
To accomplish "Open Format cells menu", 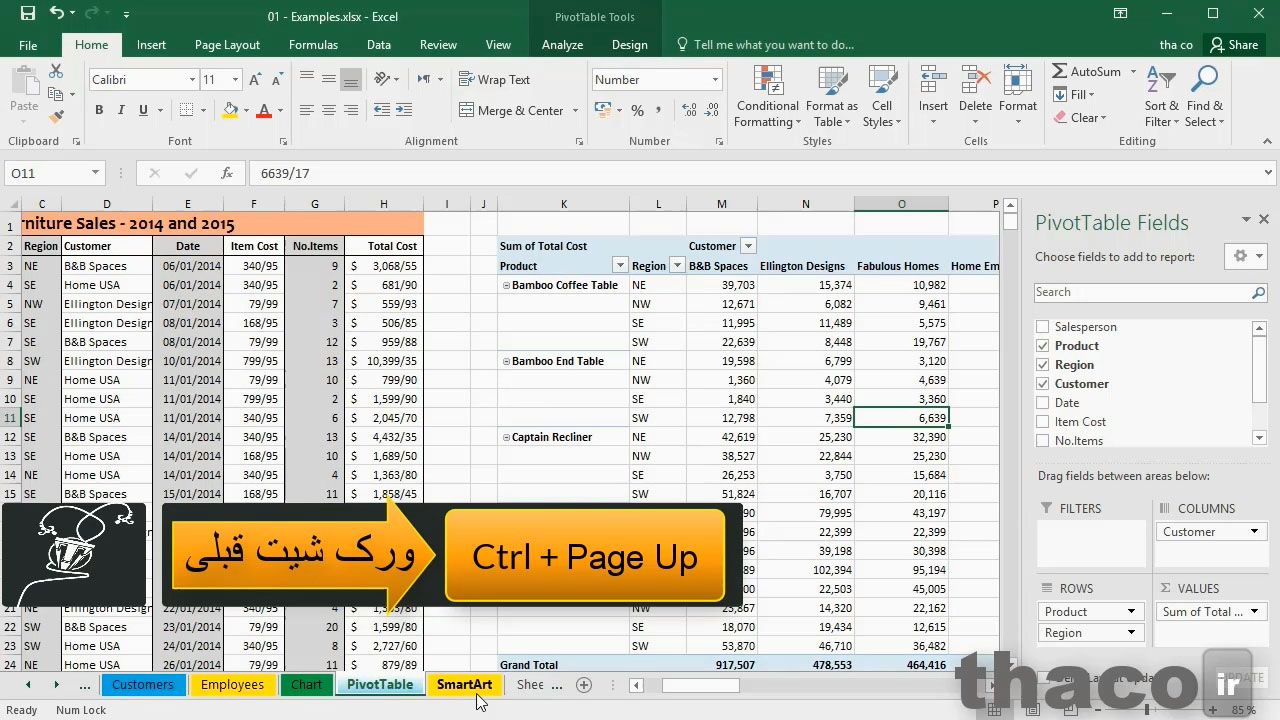I will [1017, 97].
